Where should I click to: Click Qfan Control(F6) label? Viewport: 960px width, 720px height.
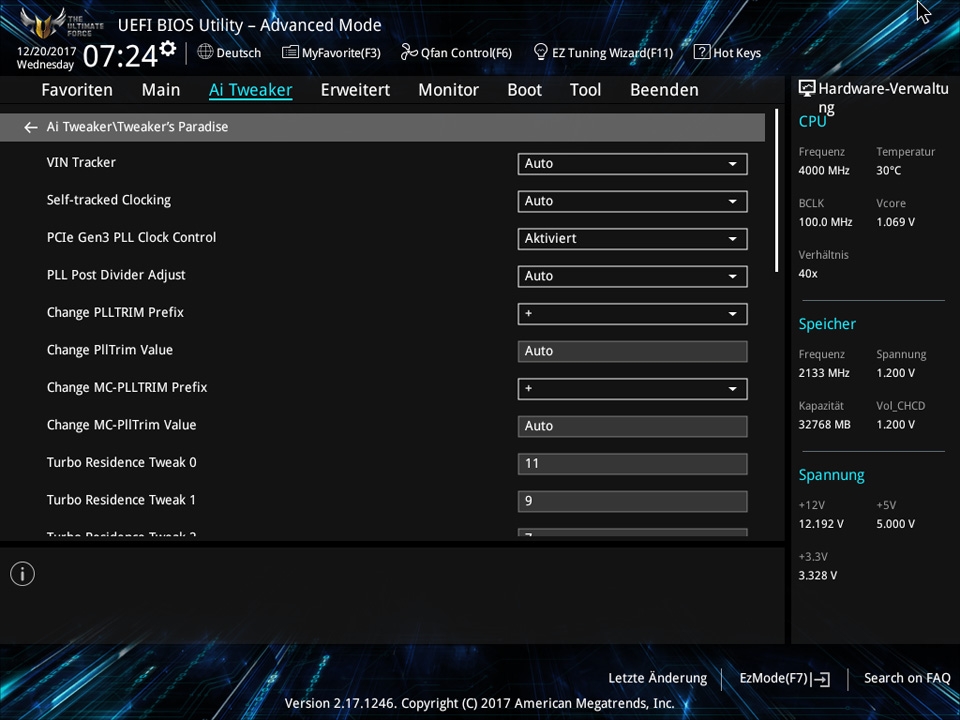tap(466, 53)
